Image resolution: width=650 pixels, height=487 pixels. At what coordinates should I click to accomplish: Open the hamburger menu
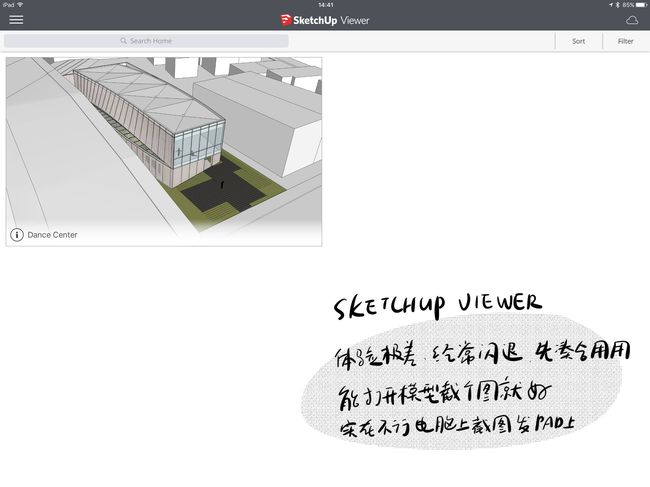(x=16, y=19)
